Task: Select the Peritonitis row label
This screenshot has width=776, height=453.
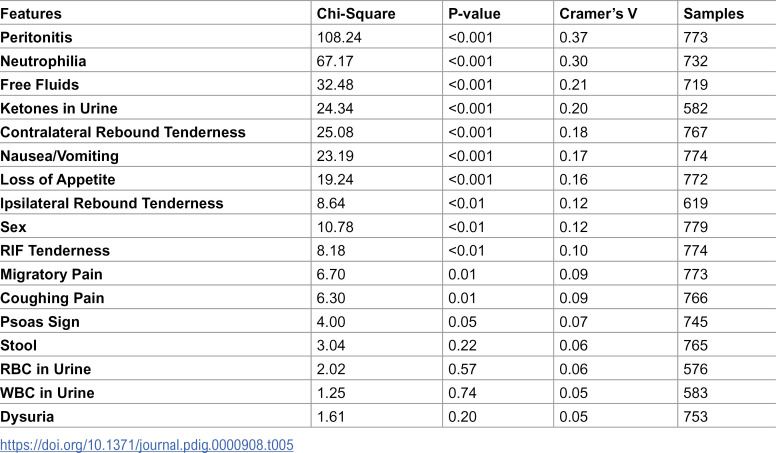Action: (36, 37)
